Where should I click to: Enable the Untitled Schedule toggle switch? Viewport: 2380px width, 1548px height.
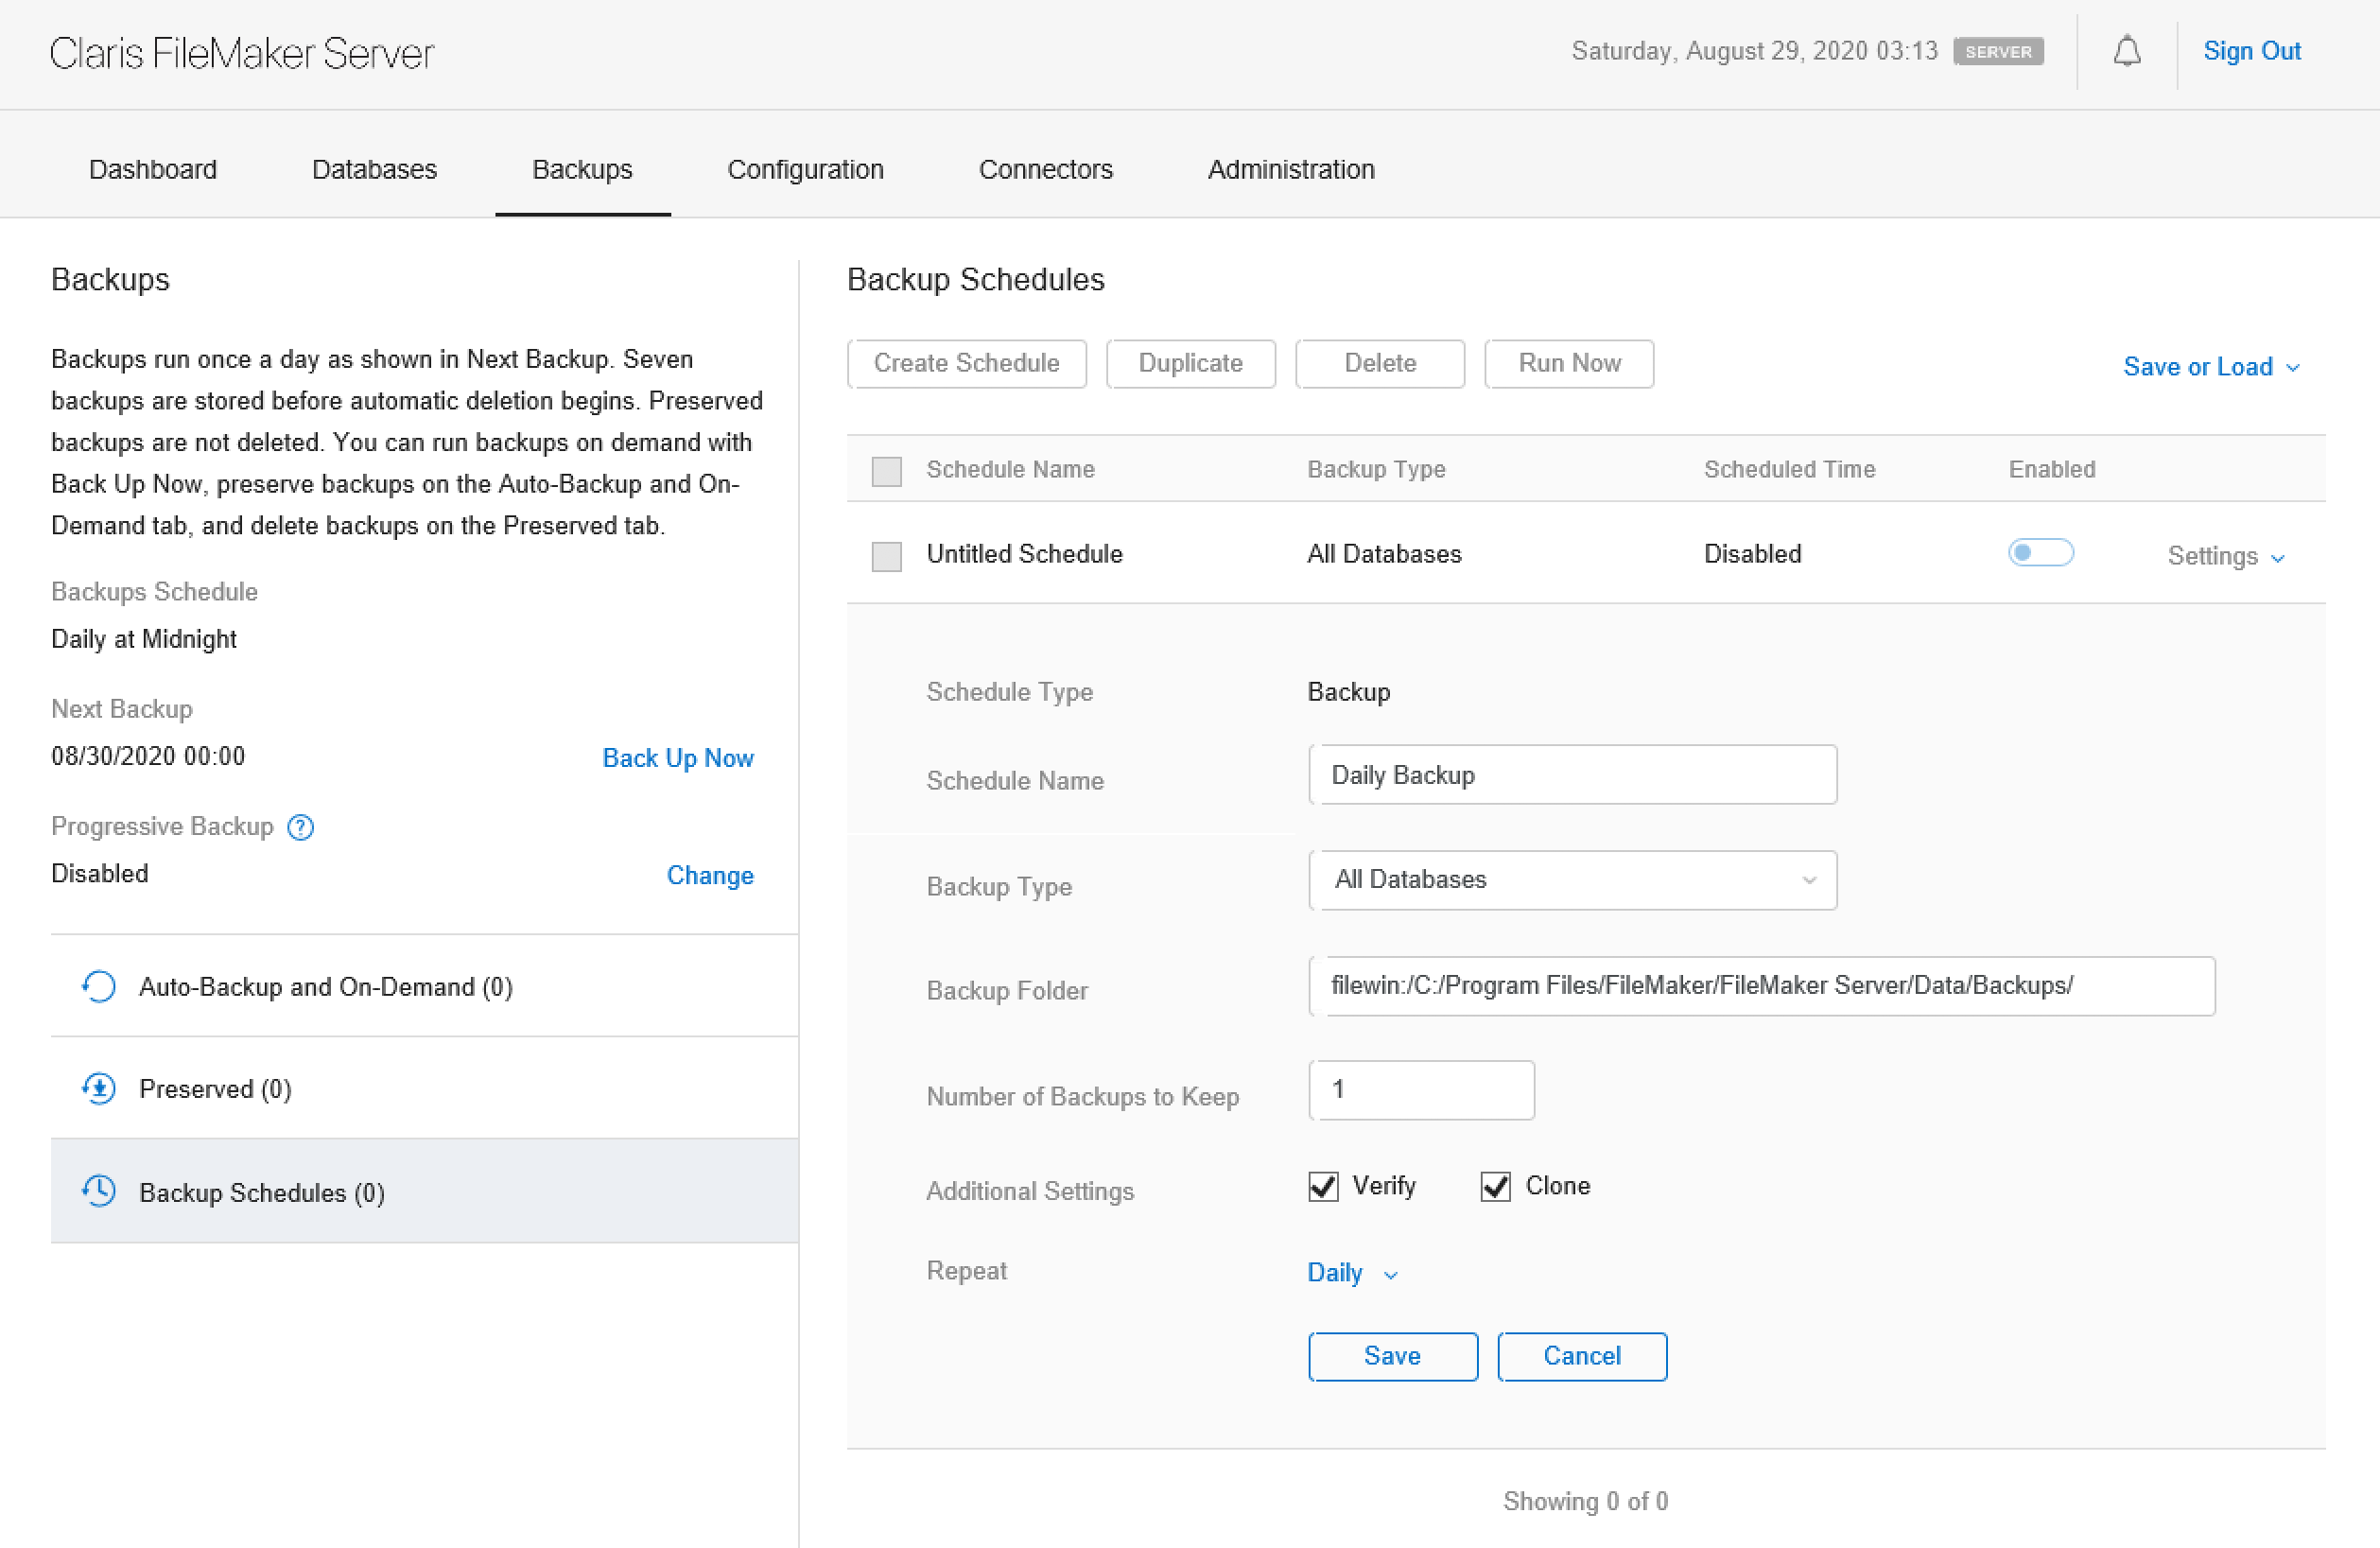(2040, 553)
